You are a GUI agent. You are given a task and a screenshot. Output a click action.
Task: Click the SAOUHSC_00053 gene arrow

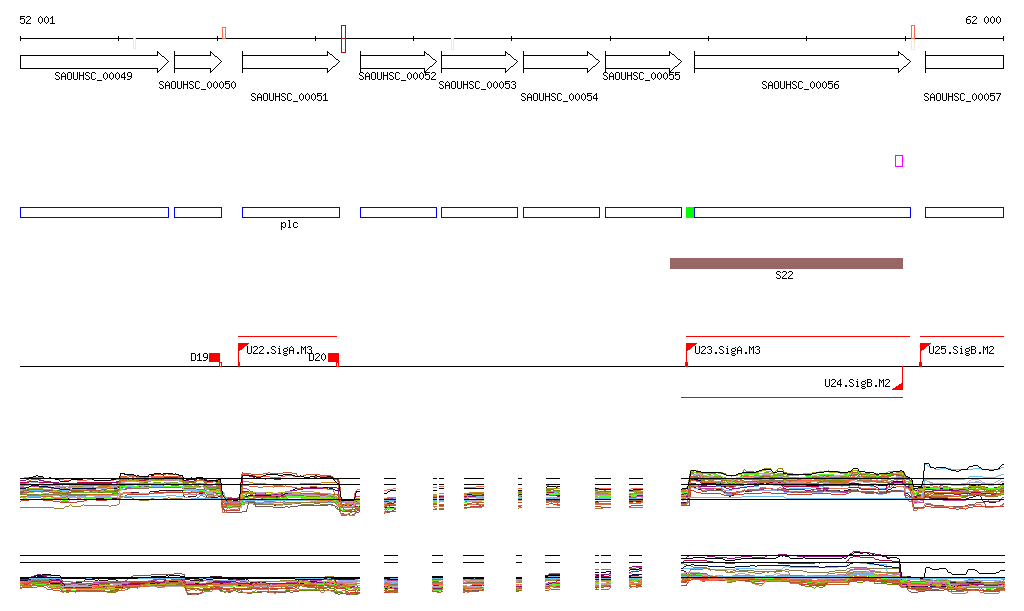pos(479,62)
